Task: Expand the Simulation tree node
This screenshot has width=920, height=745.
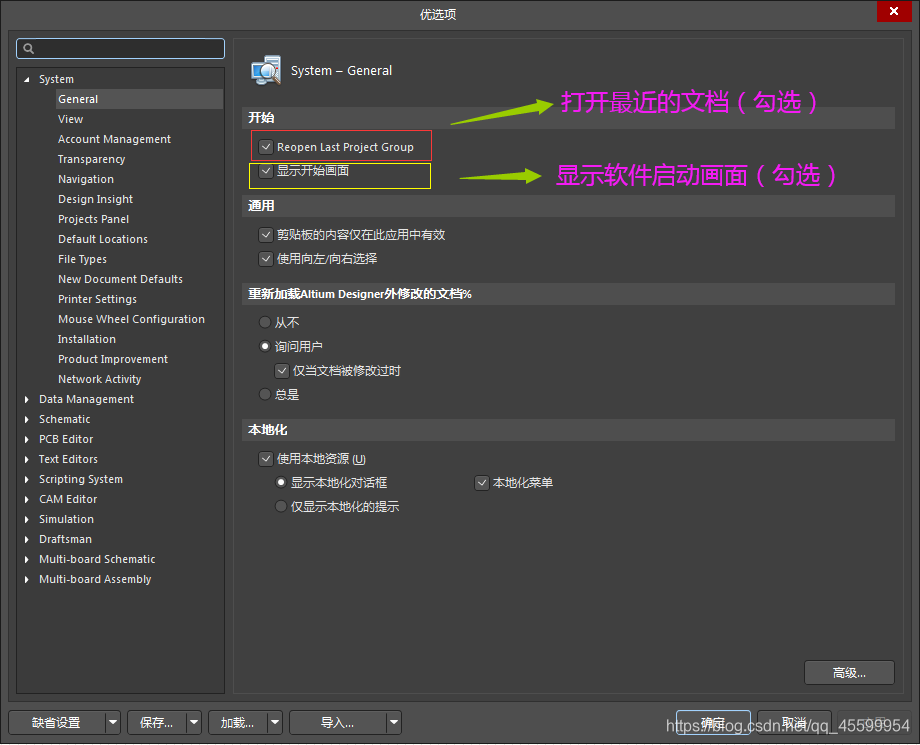Action: [x=26, y=519]
